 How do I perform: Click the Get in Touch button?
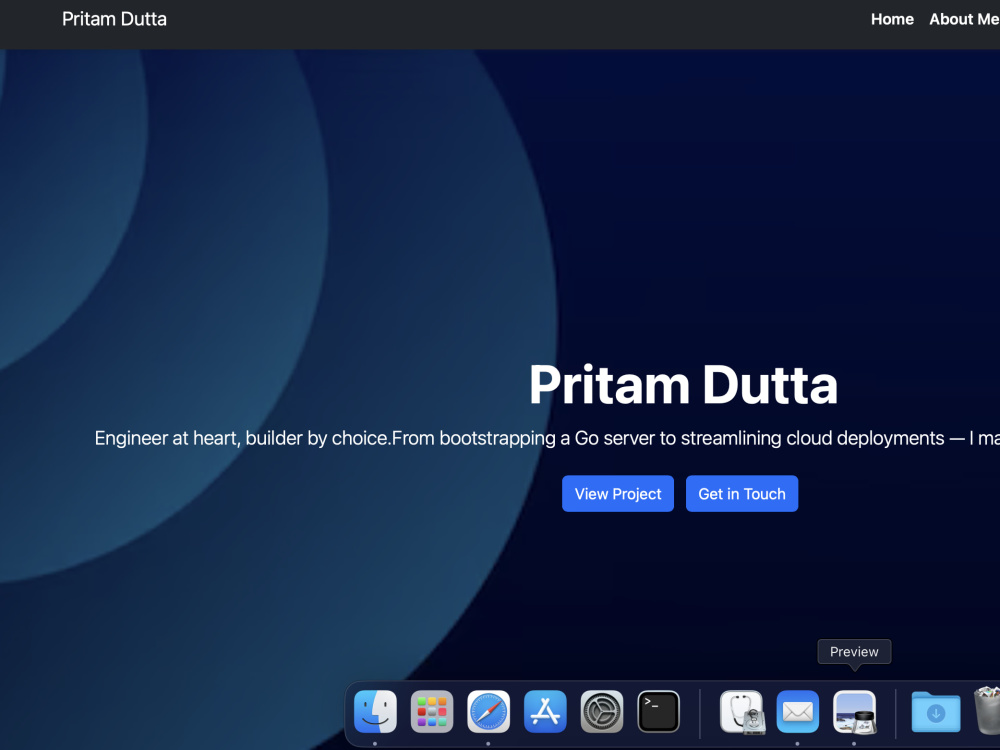[x=742, y=494]
